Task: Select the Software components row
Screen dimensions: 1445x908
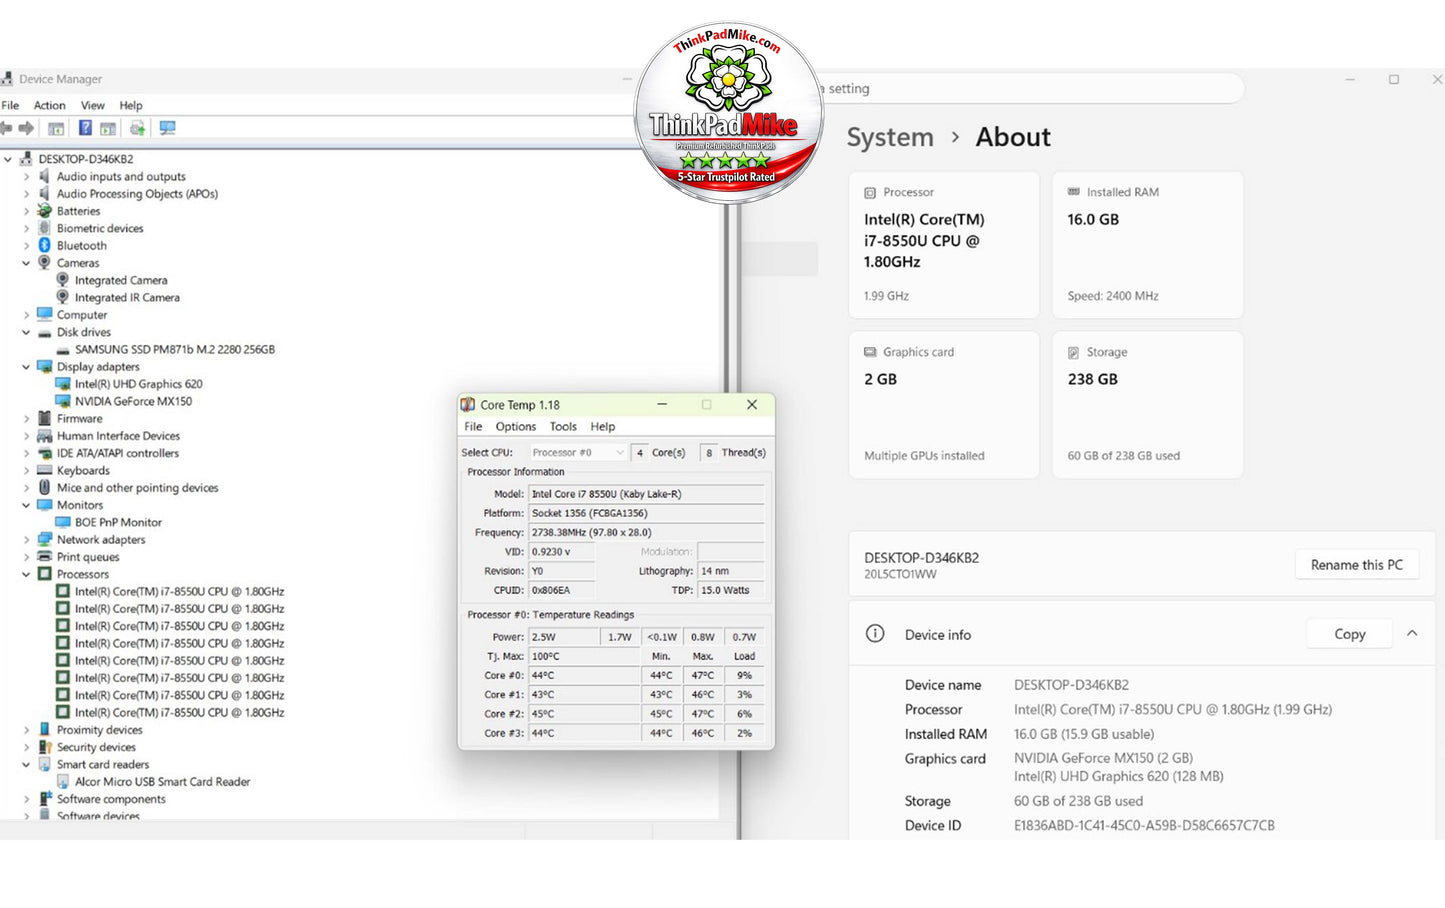Action: [x=101, y=799]
